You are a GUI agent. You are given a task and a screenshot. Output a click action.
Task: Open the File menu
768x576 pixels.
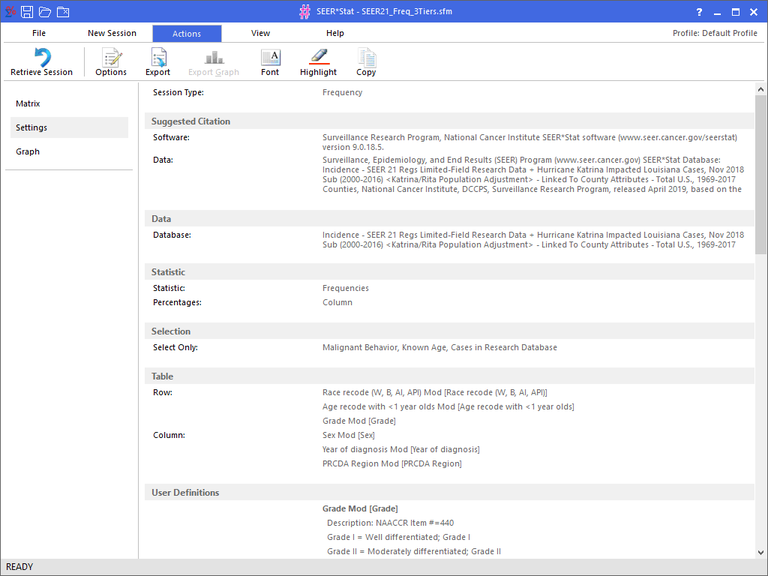click(x=39, y=33)
